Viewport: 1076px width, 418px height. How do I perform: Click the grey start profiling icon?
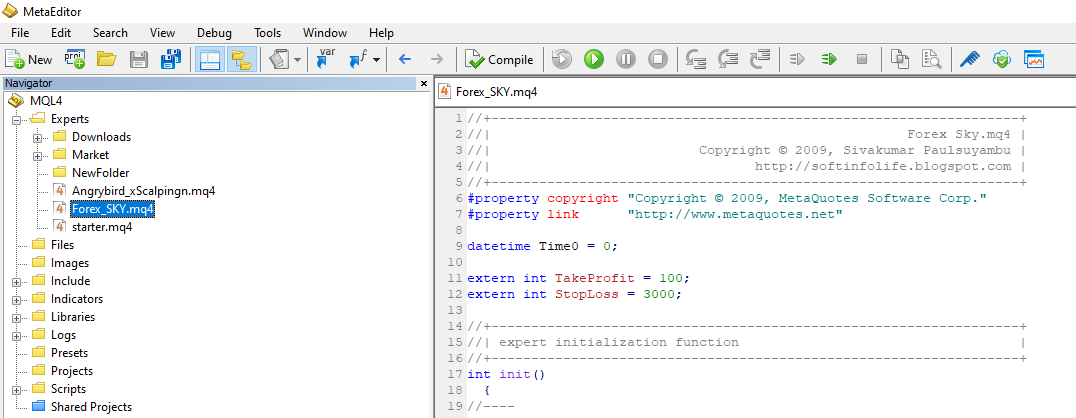coord(797,60)
